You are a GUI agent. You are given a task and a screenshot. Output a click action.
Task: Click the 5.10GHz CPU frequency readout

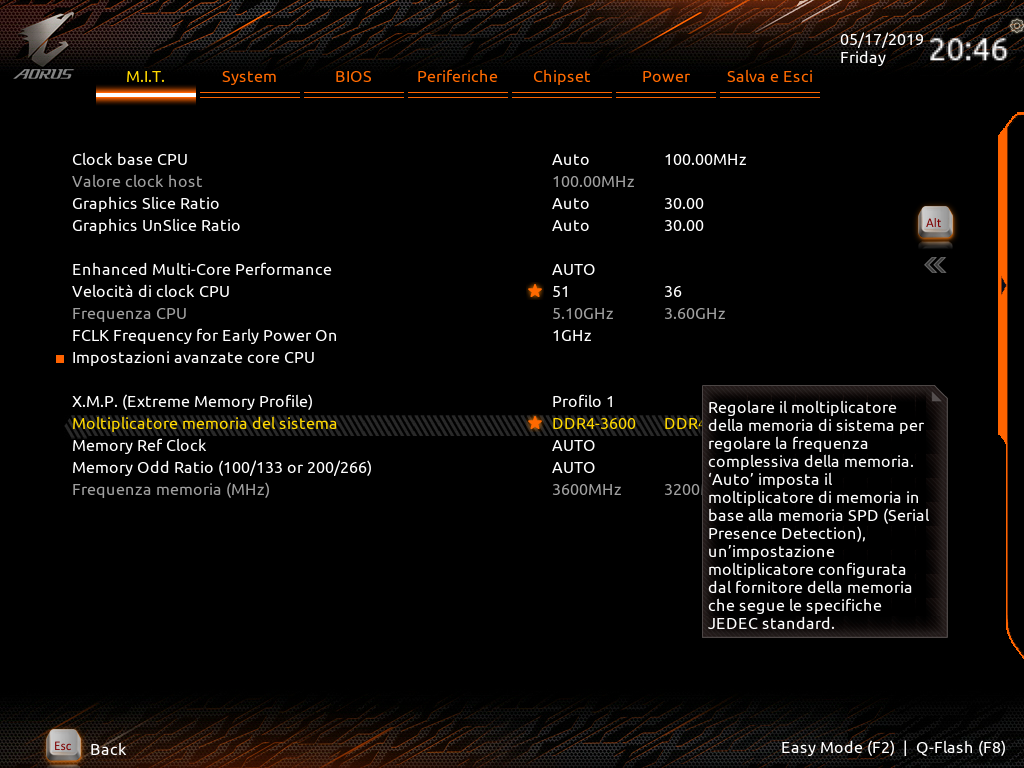583,314
